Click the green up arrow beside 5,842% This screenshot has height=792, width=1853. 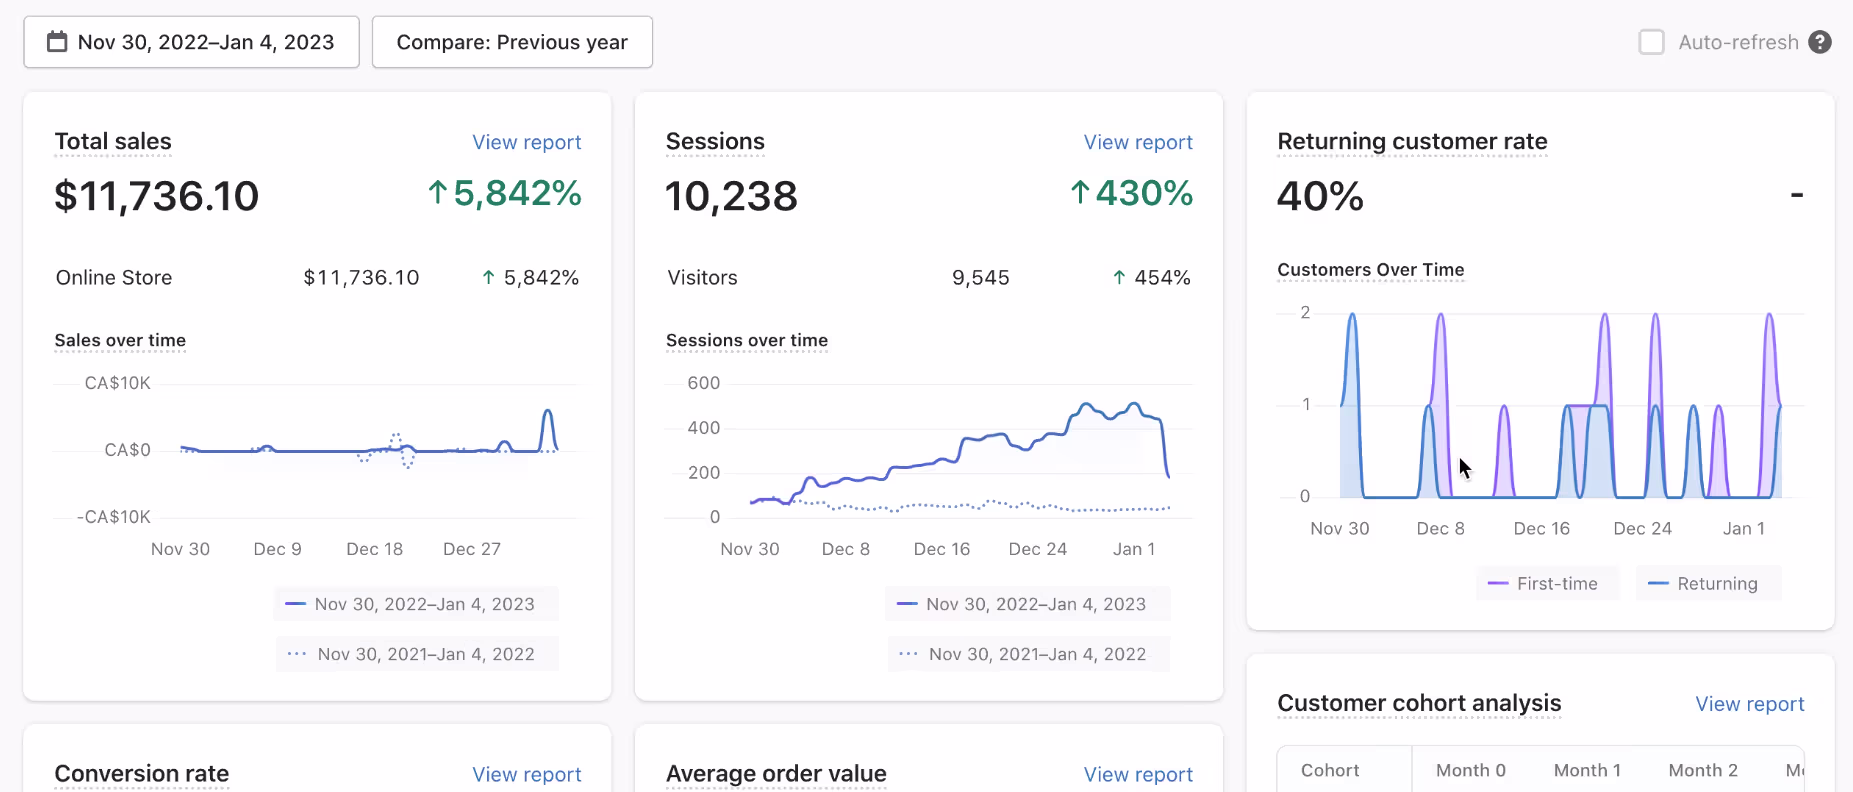pos(437,192)
